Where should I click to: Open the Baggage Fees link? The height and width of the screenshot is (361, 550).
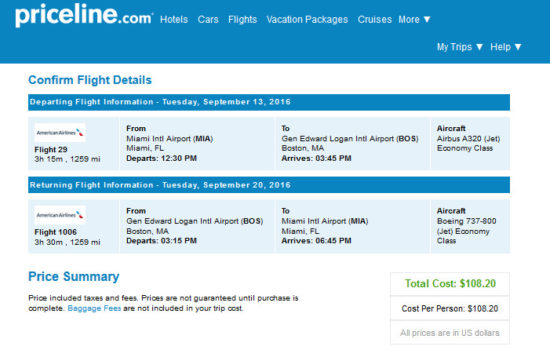[x=94, y=308]
